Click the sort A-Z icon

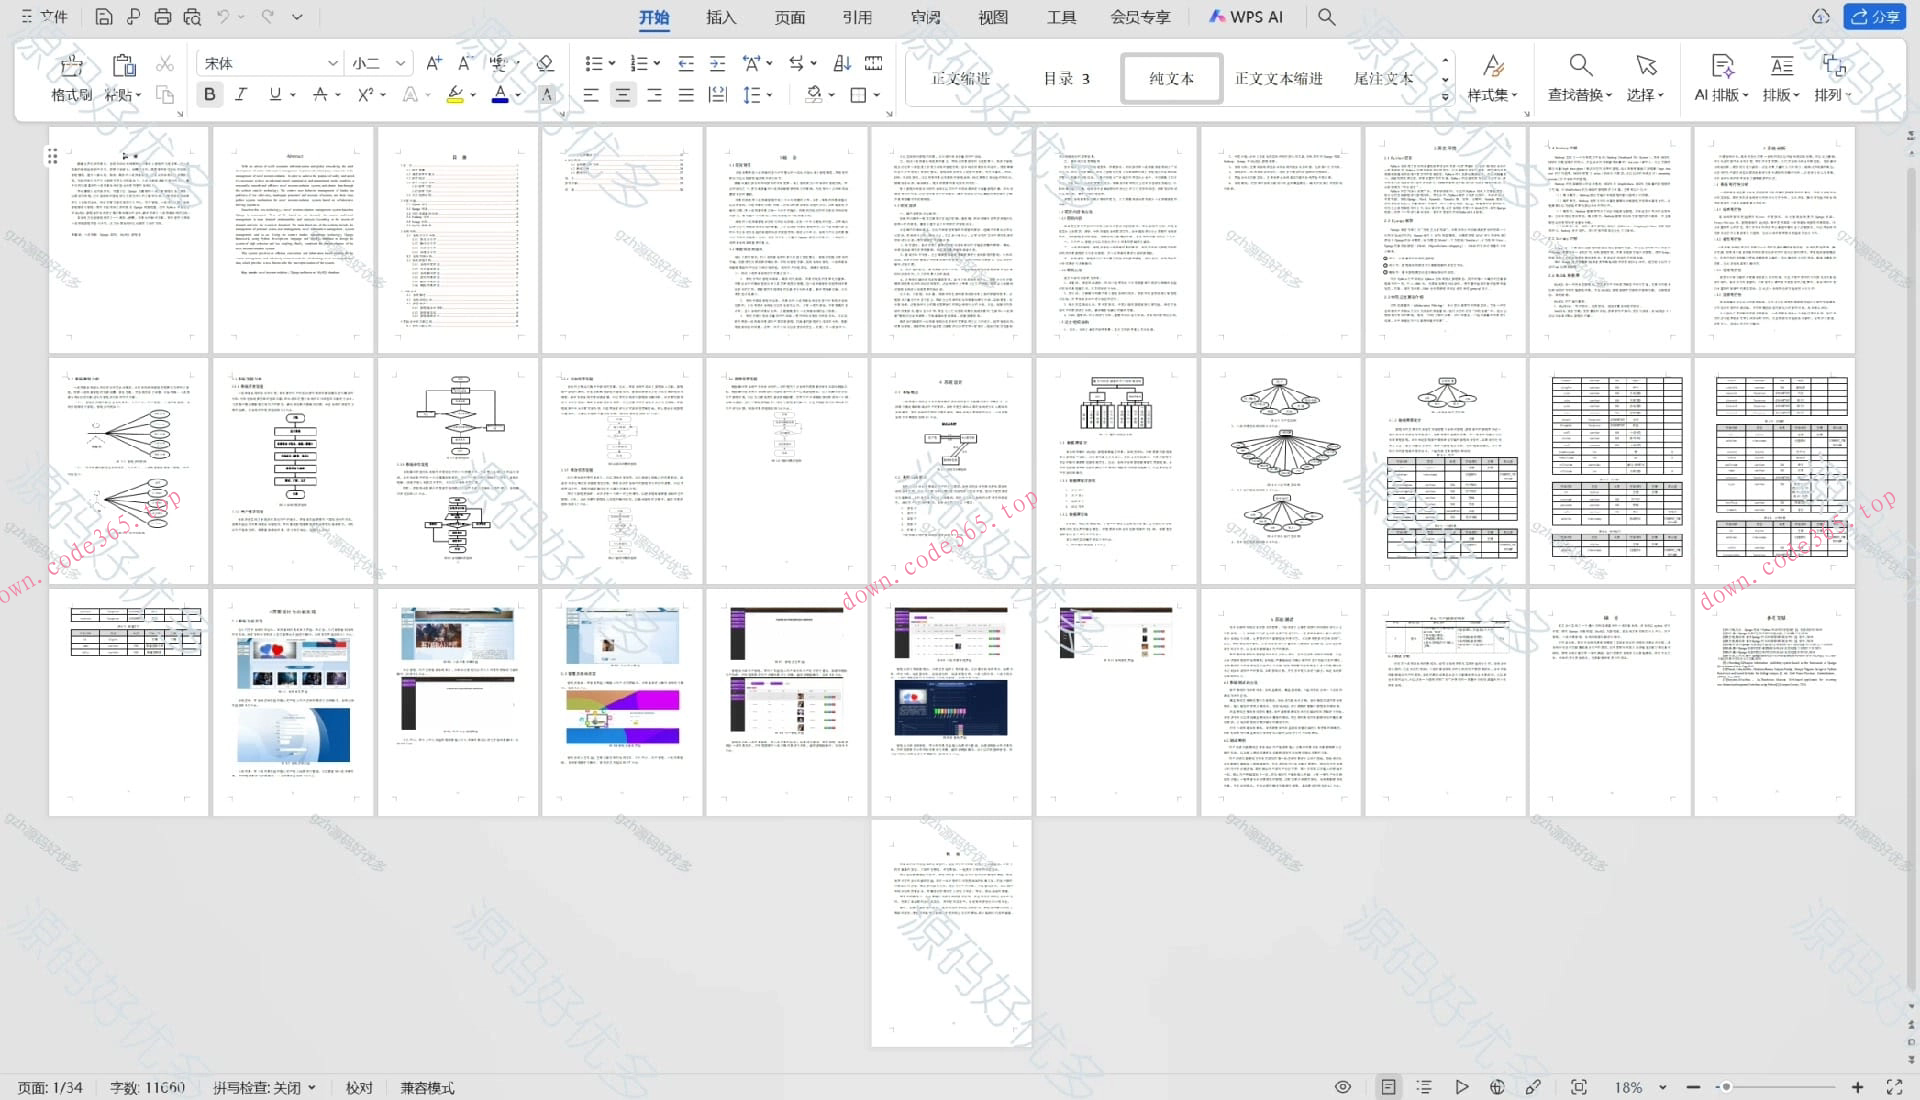click(842, 63)
